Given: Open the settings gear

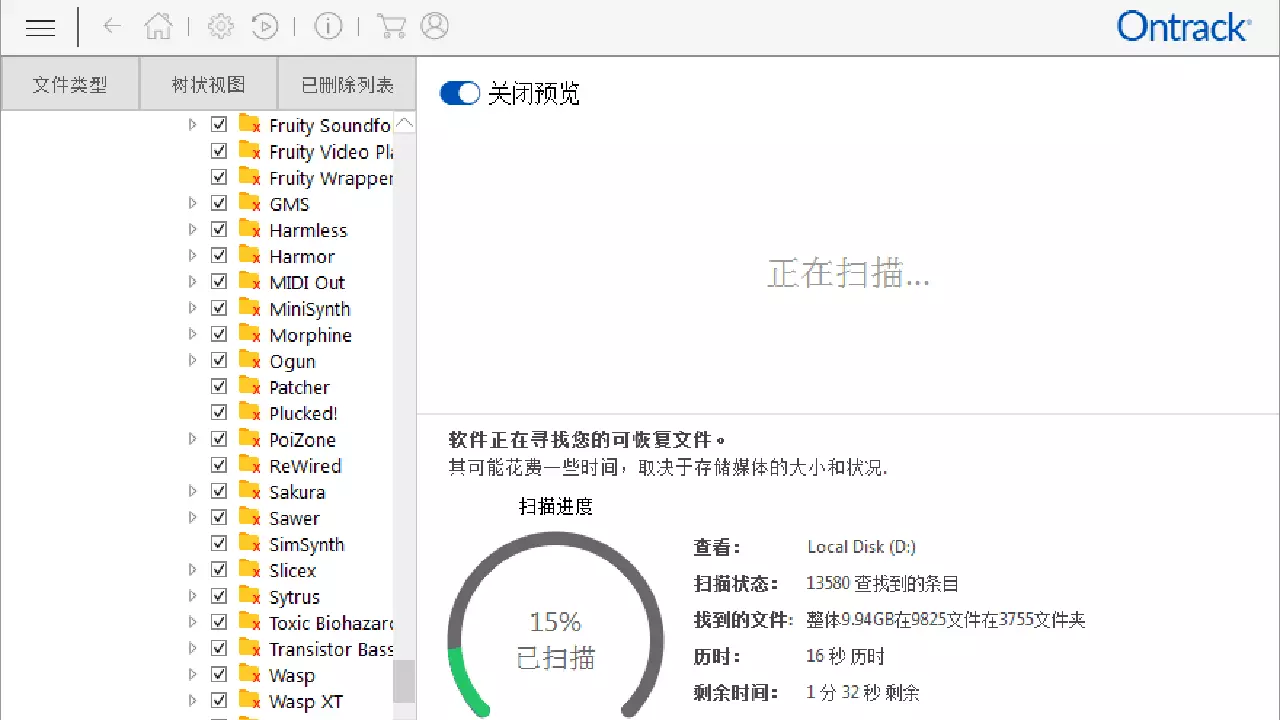Looking at the screenshot, I should 220,27.
